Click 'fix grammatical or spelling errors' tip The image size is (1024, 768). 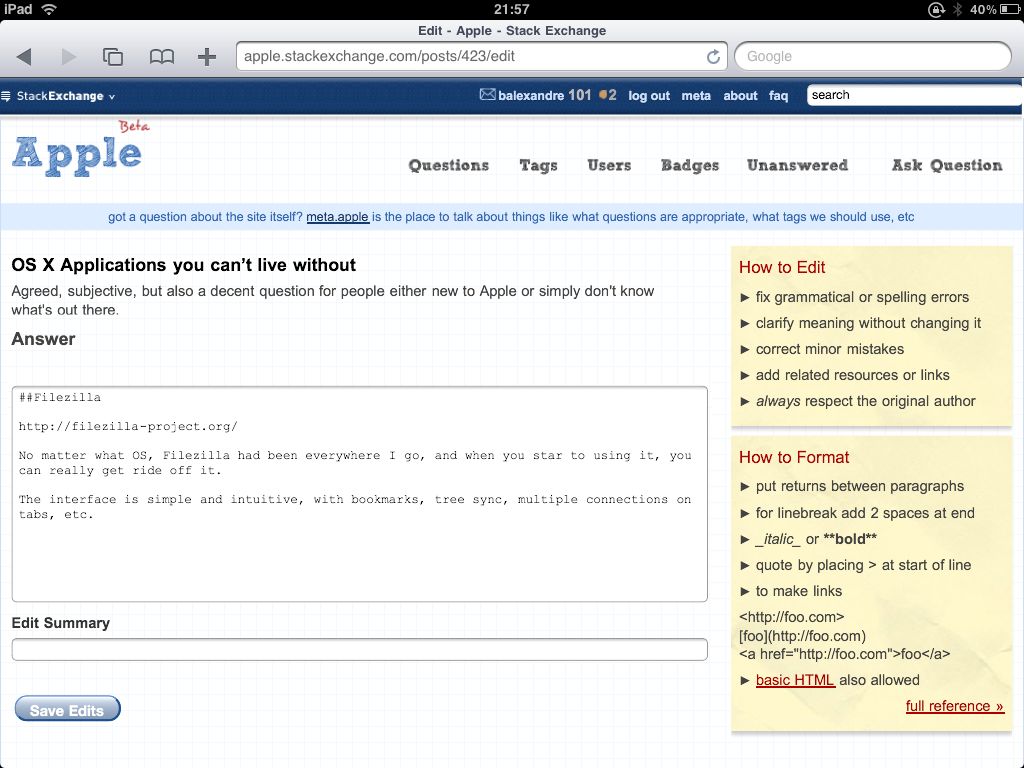pyautogui.click(x=862, y=297)
